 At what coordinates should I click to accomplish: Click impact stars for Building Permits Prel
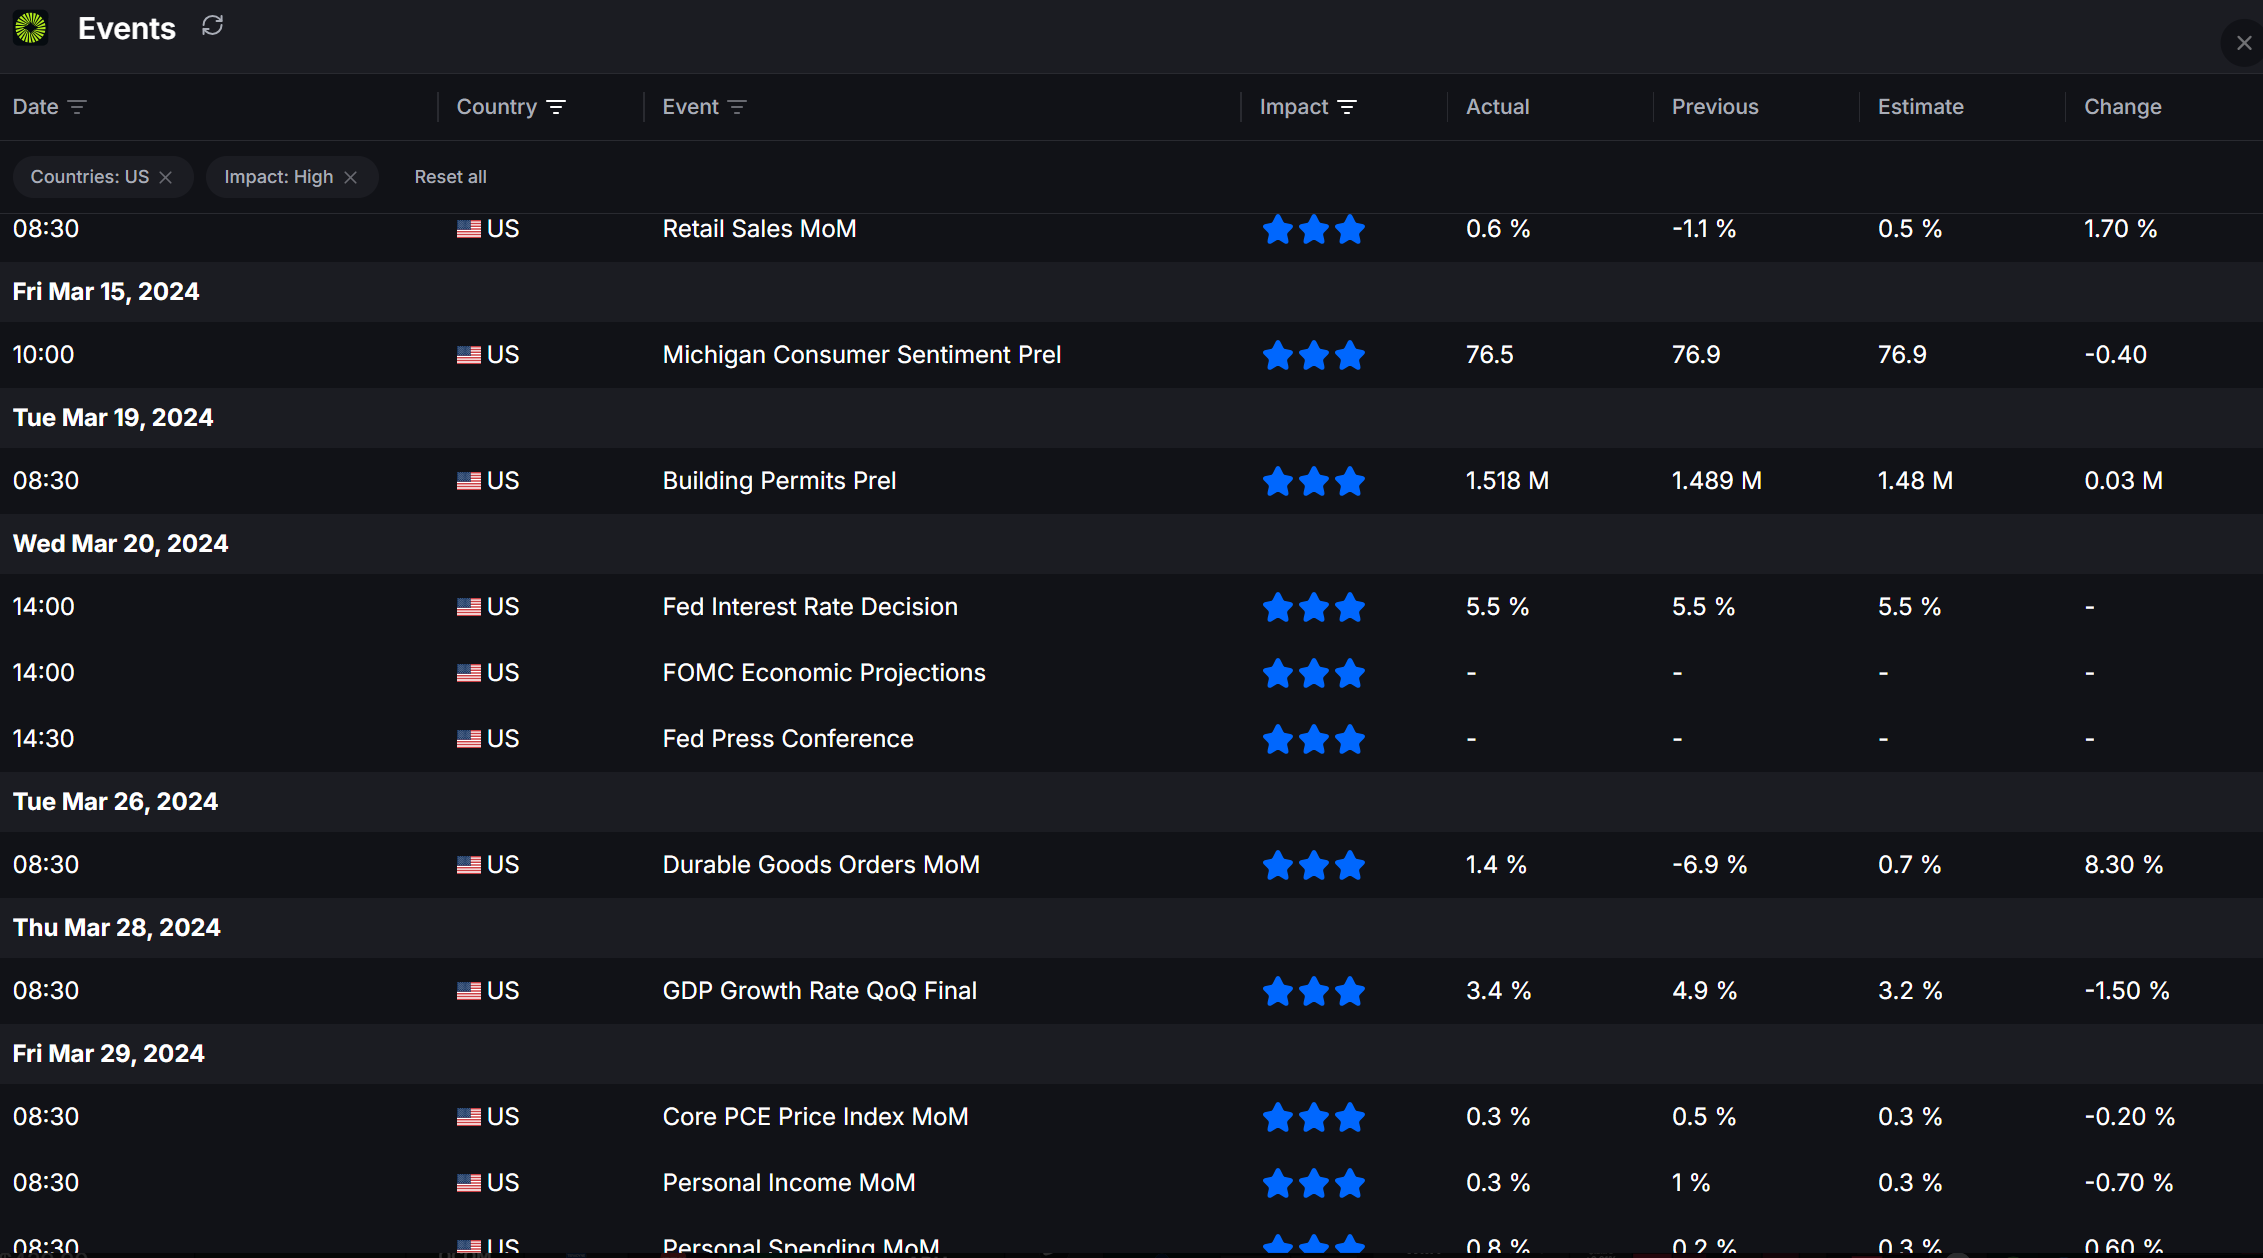[1314, 481]
